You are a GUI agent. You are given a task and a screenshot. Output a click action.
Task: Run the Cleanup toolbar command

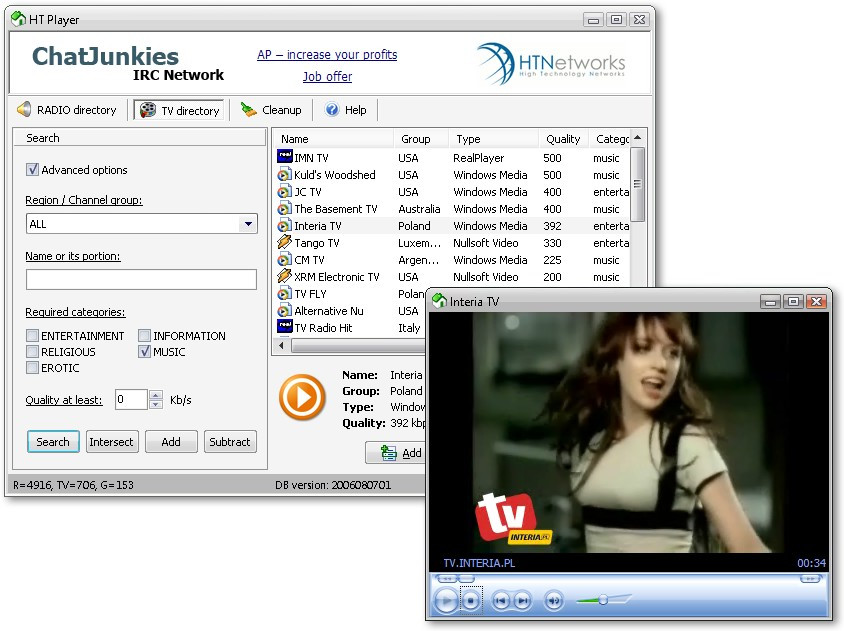point(271,110)
